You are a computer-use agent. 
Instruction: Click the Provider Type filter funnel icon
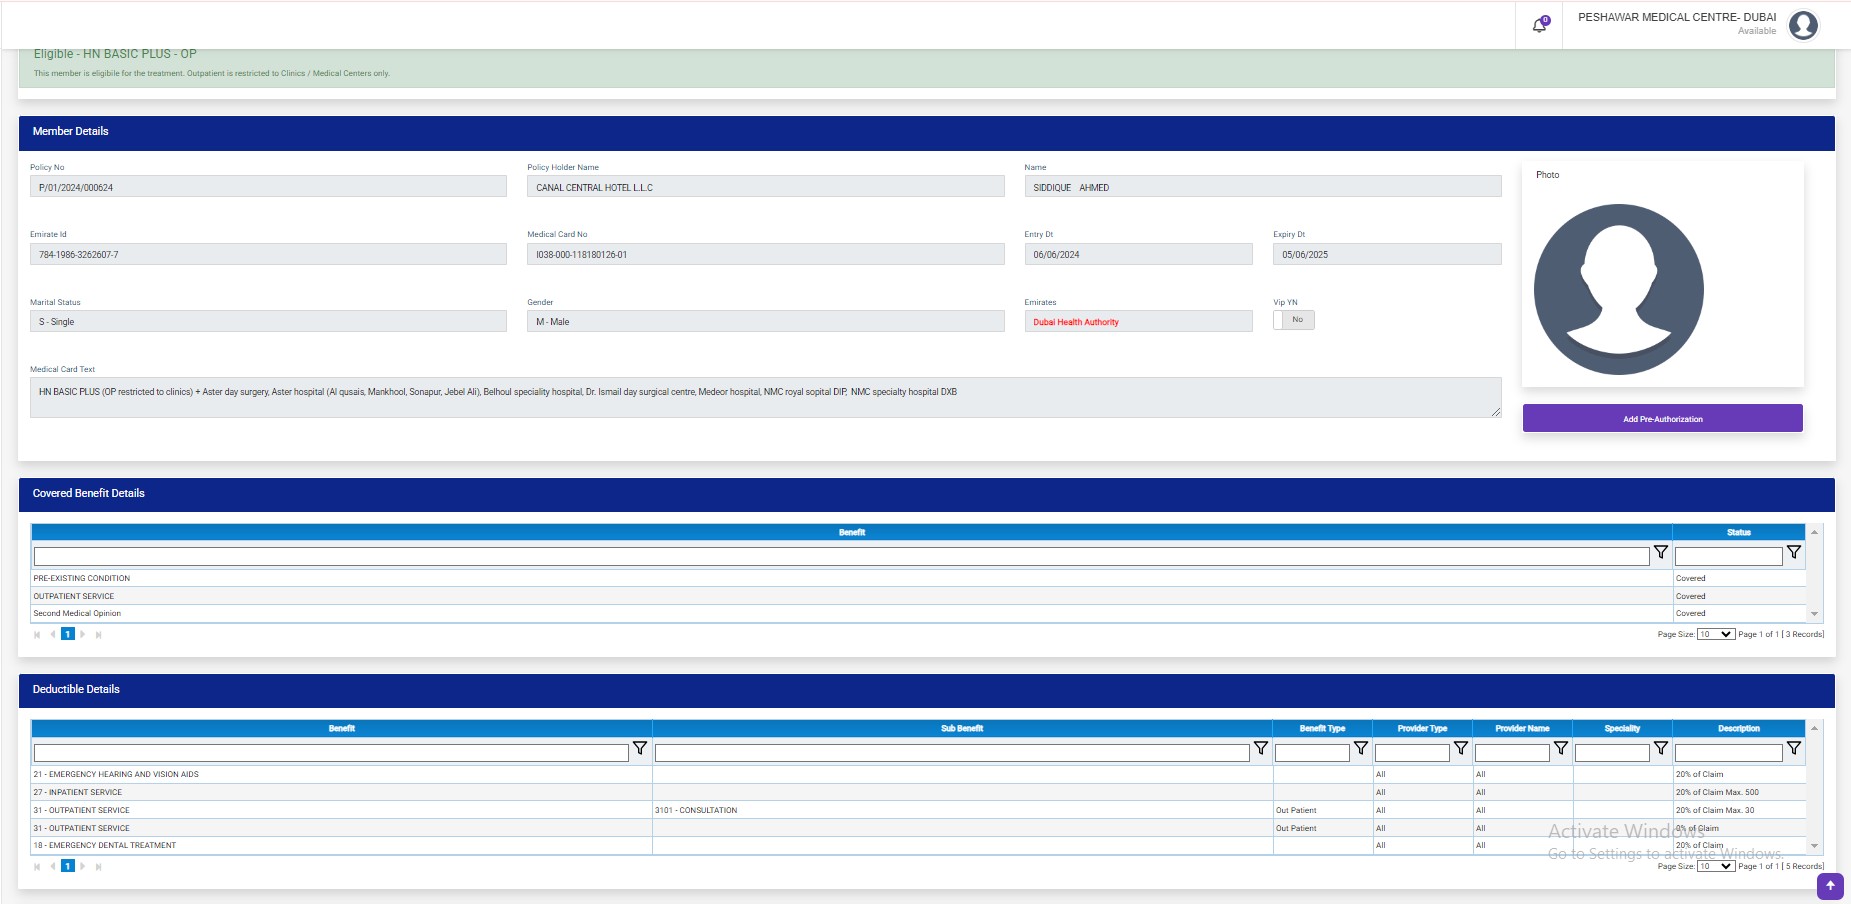[1460, 749]
